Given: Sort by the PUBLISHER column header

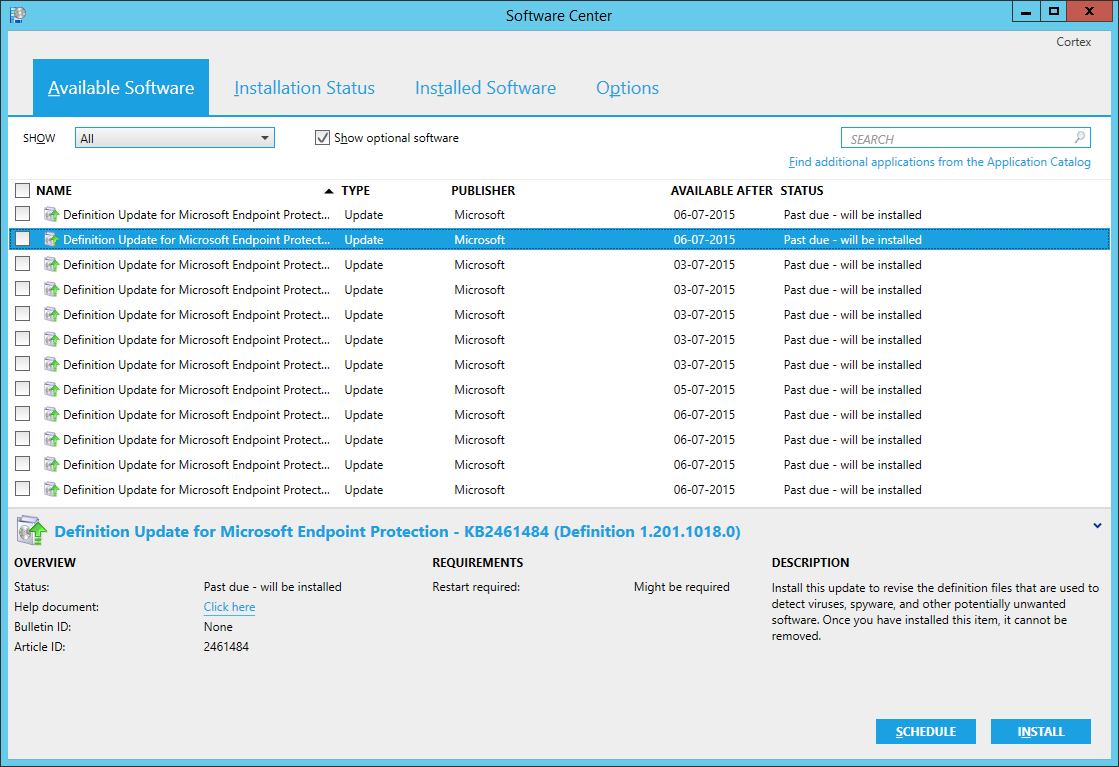Looking at the screenshot, I should (x=483, y=191).
